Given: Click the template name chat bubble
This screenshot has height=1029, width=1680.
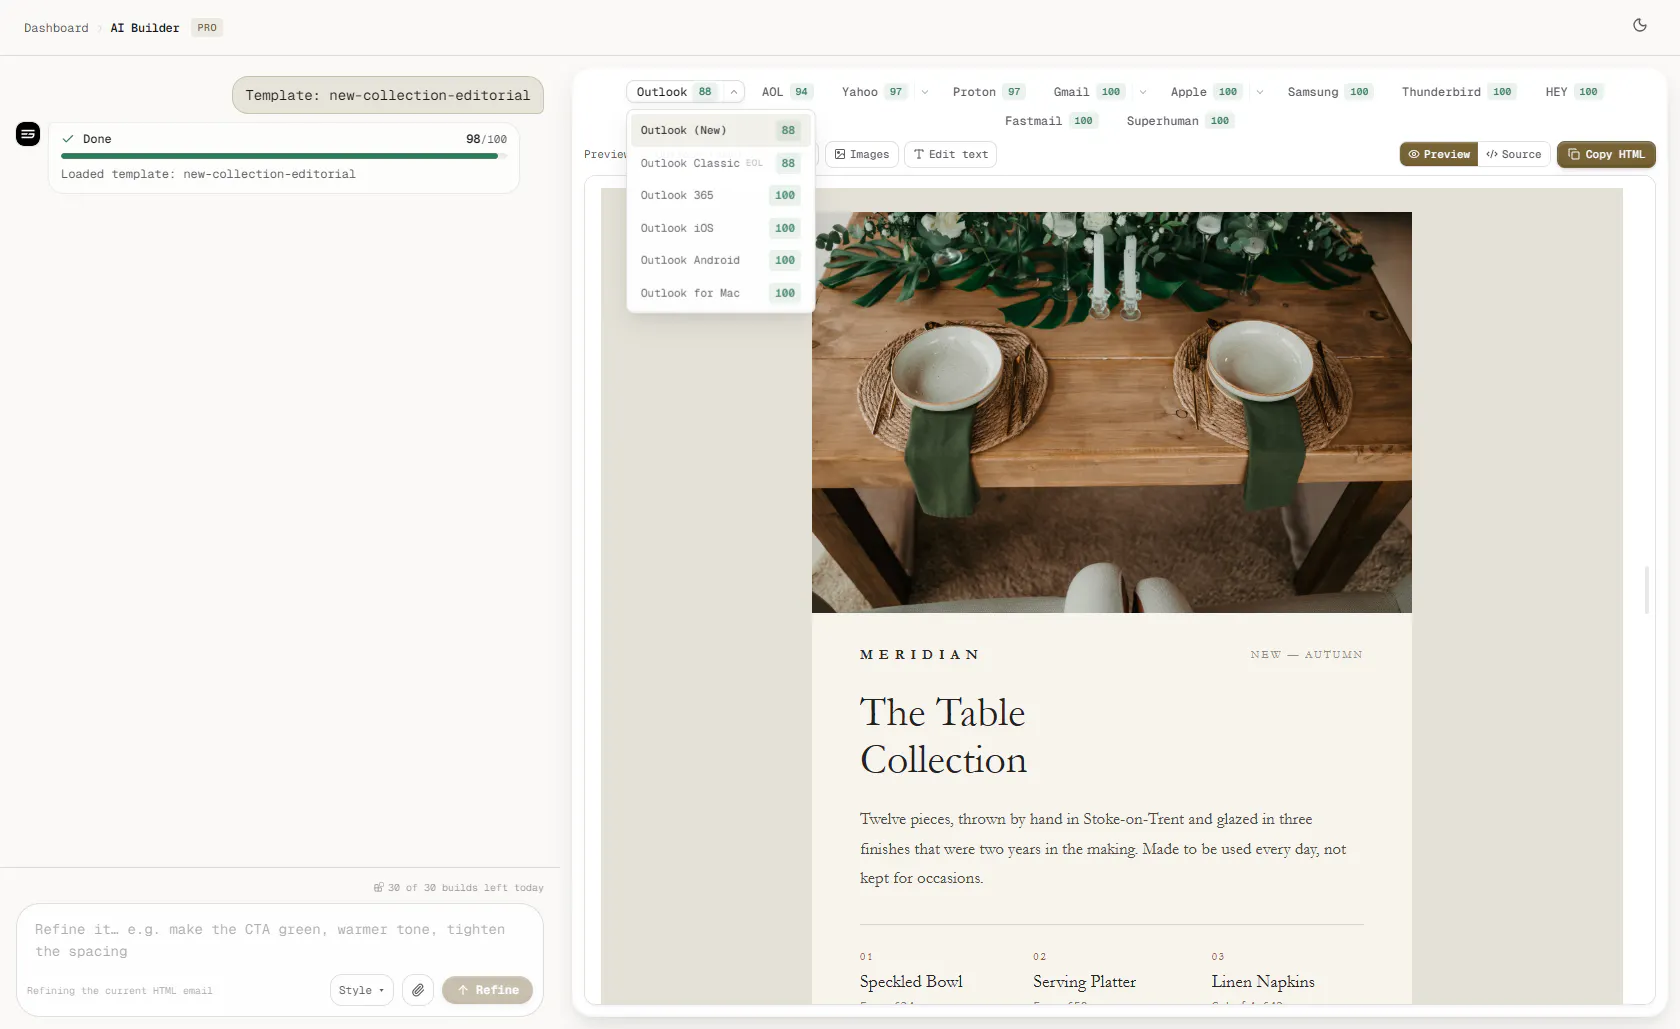Looking at the screenshot, I should coord(388,95).
